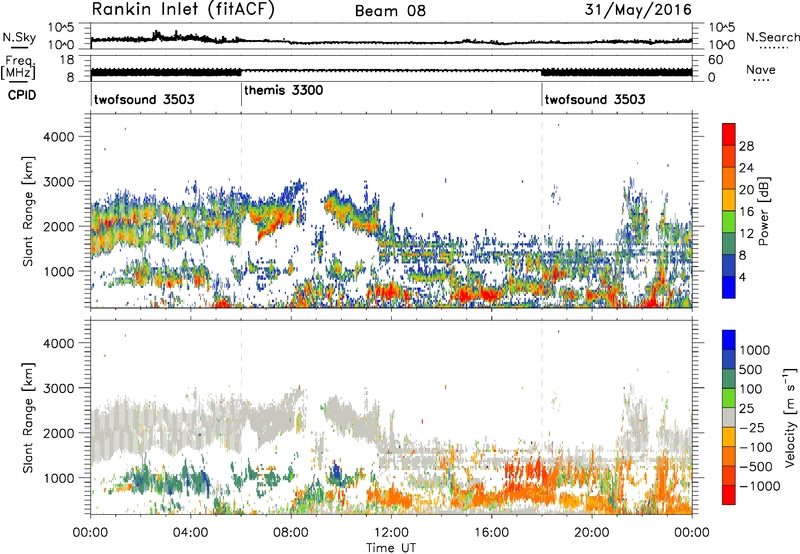Image resolution: width=800 pixels, height=554 pixels.
Task: Click the '1000' range tick of the velocity panel
Action: click(58, 478)
